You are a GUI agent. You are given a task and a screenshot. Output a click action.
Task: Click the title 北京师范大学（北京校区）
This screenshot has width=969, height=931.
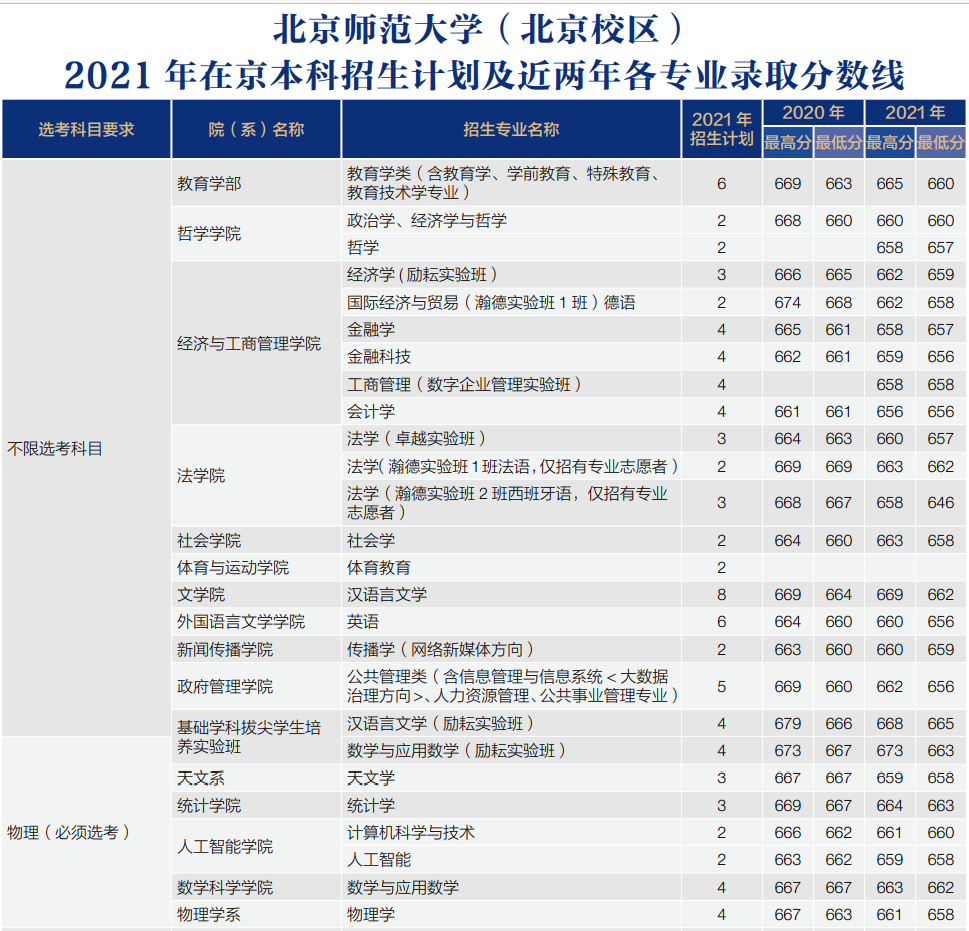coord(479,29)
